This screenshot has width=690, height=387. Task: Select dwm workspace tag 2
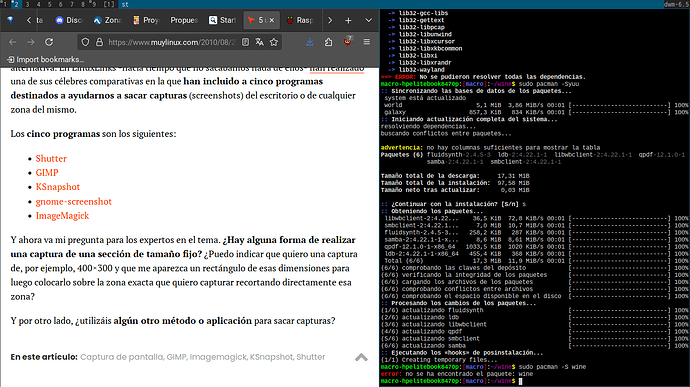(x=16, y=4)
